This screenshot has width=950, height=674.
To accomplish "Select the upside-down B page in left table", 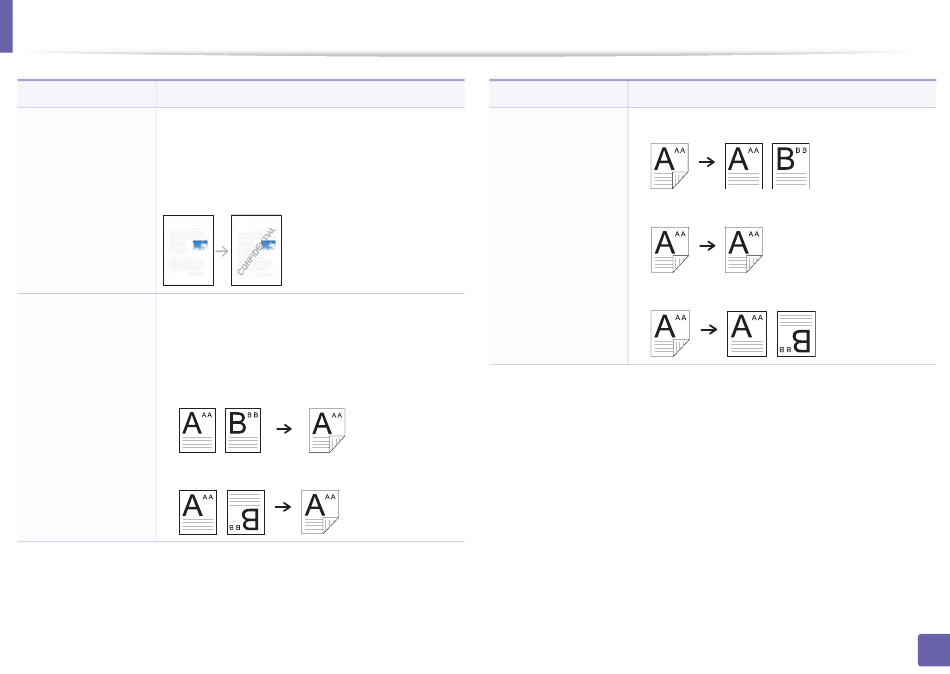I will 246,513.
